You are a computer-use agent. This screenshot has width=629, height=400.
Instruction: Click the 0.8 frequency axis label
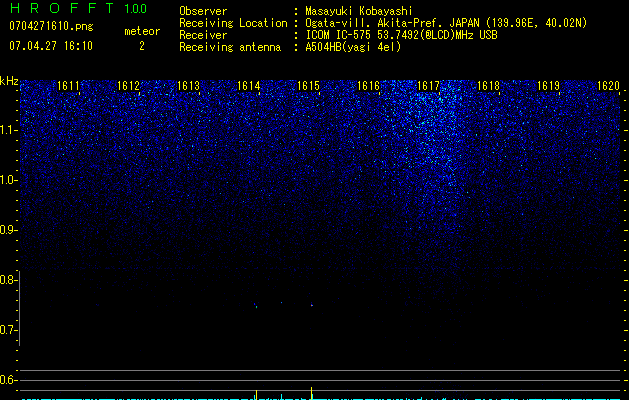coord(8,280)
